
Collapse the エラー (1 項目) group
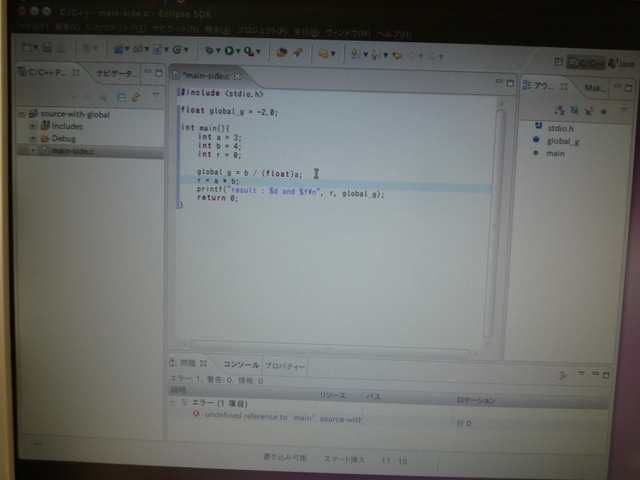point(173,402)
